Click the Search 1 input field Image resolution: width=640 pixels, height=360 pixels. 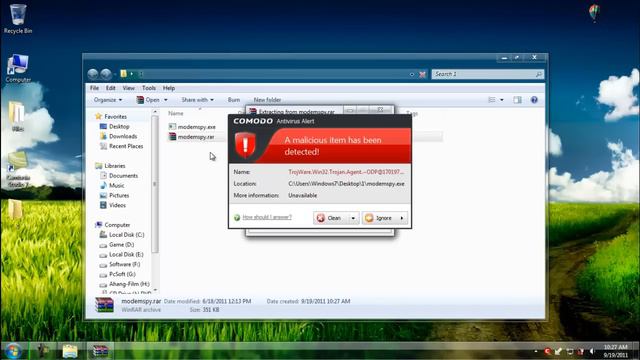tap(488, 74)
